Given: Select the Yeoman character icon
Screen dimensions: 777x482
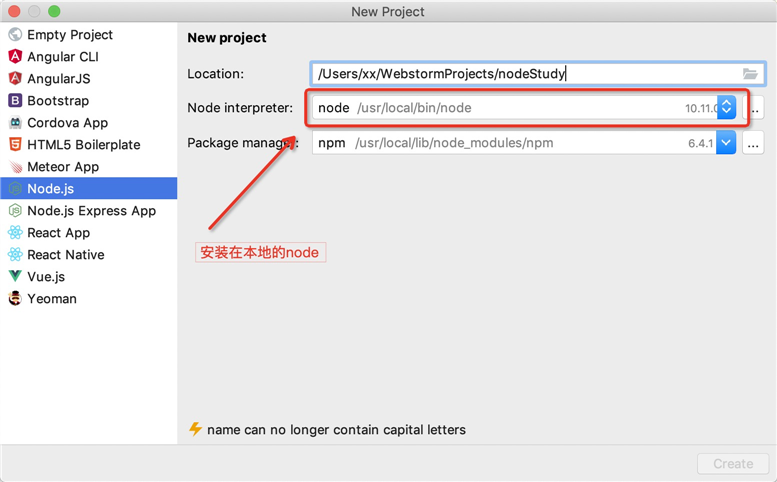Looking at the screenshot, I should (15, 298).
